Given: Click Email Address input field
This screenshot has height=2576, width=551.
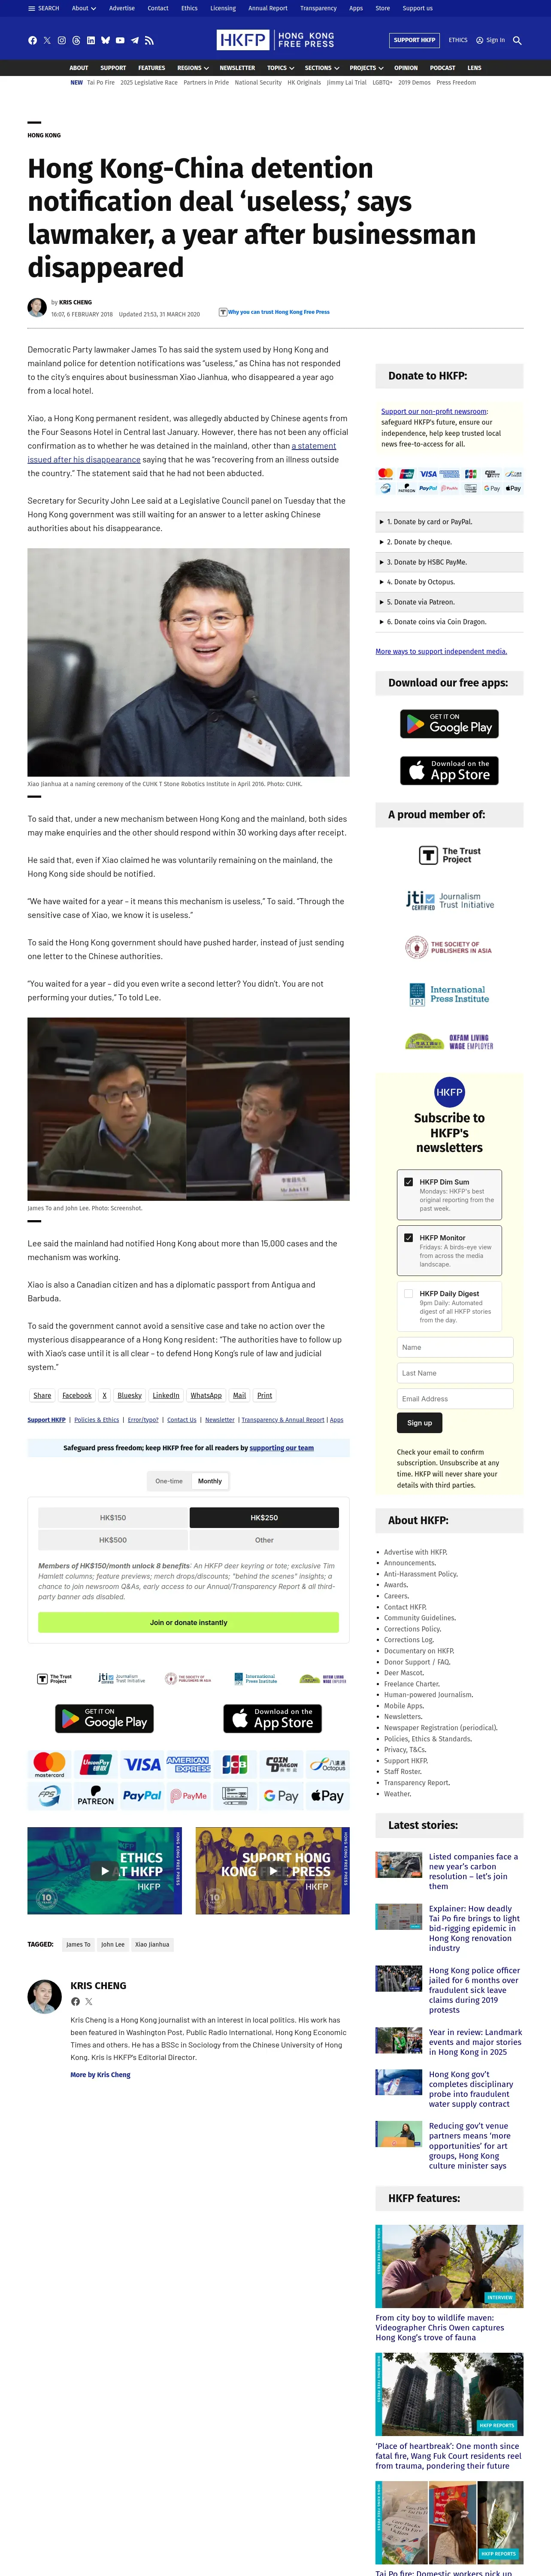Looking at the screenshot, I should tap(455, 1399).
